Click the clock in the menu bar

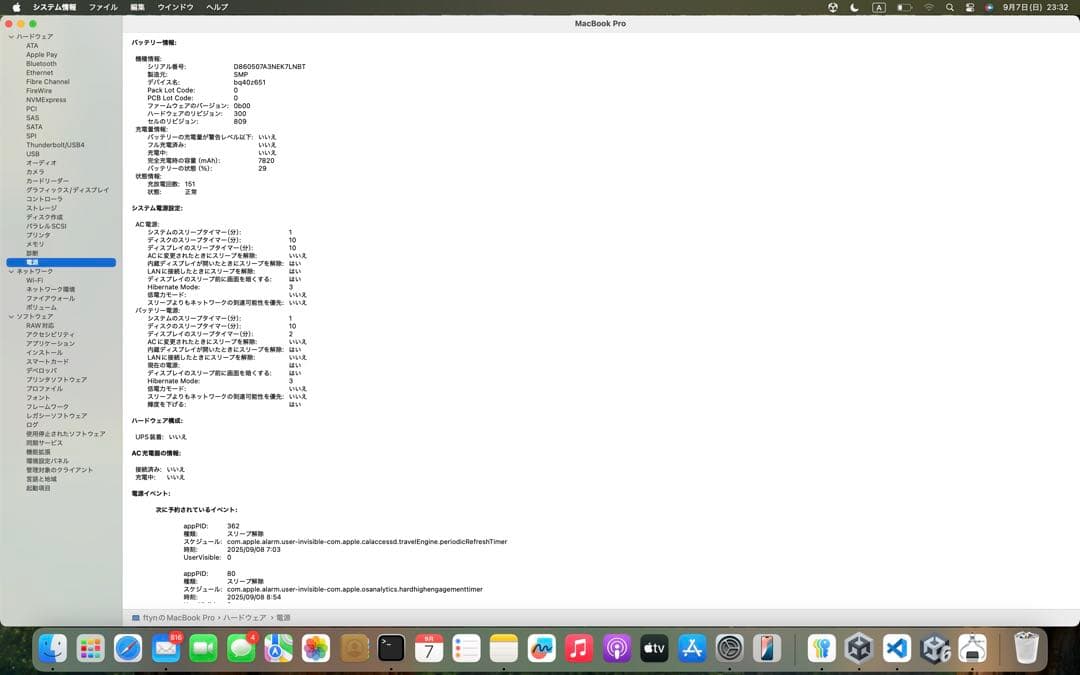(x=1037, y=7)
